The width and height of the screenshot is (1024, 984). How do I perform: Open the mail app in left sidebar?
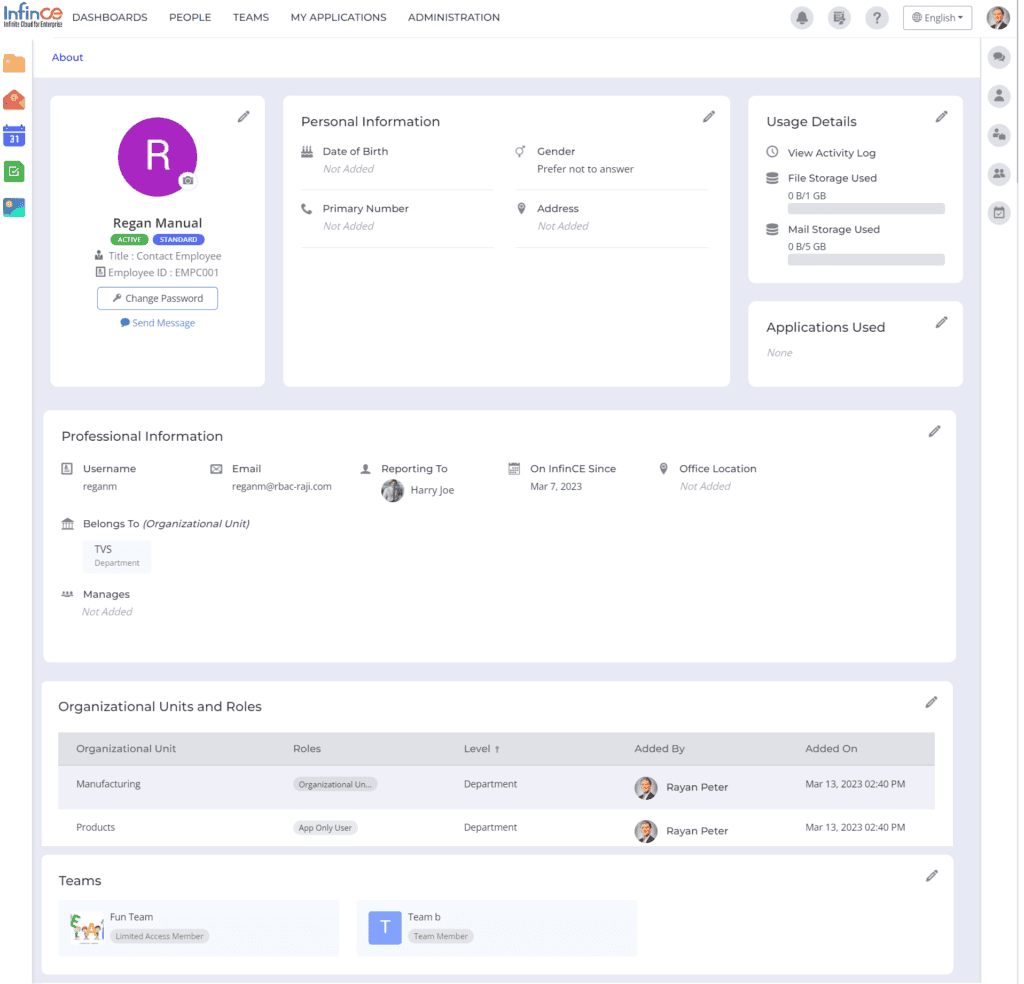[x=14, y=100]
